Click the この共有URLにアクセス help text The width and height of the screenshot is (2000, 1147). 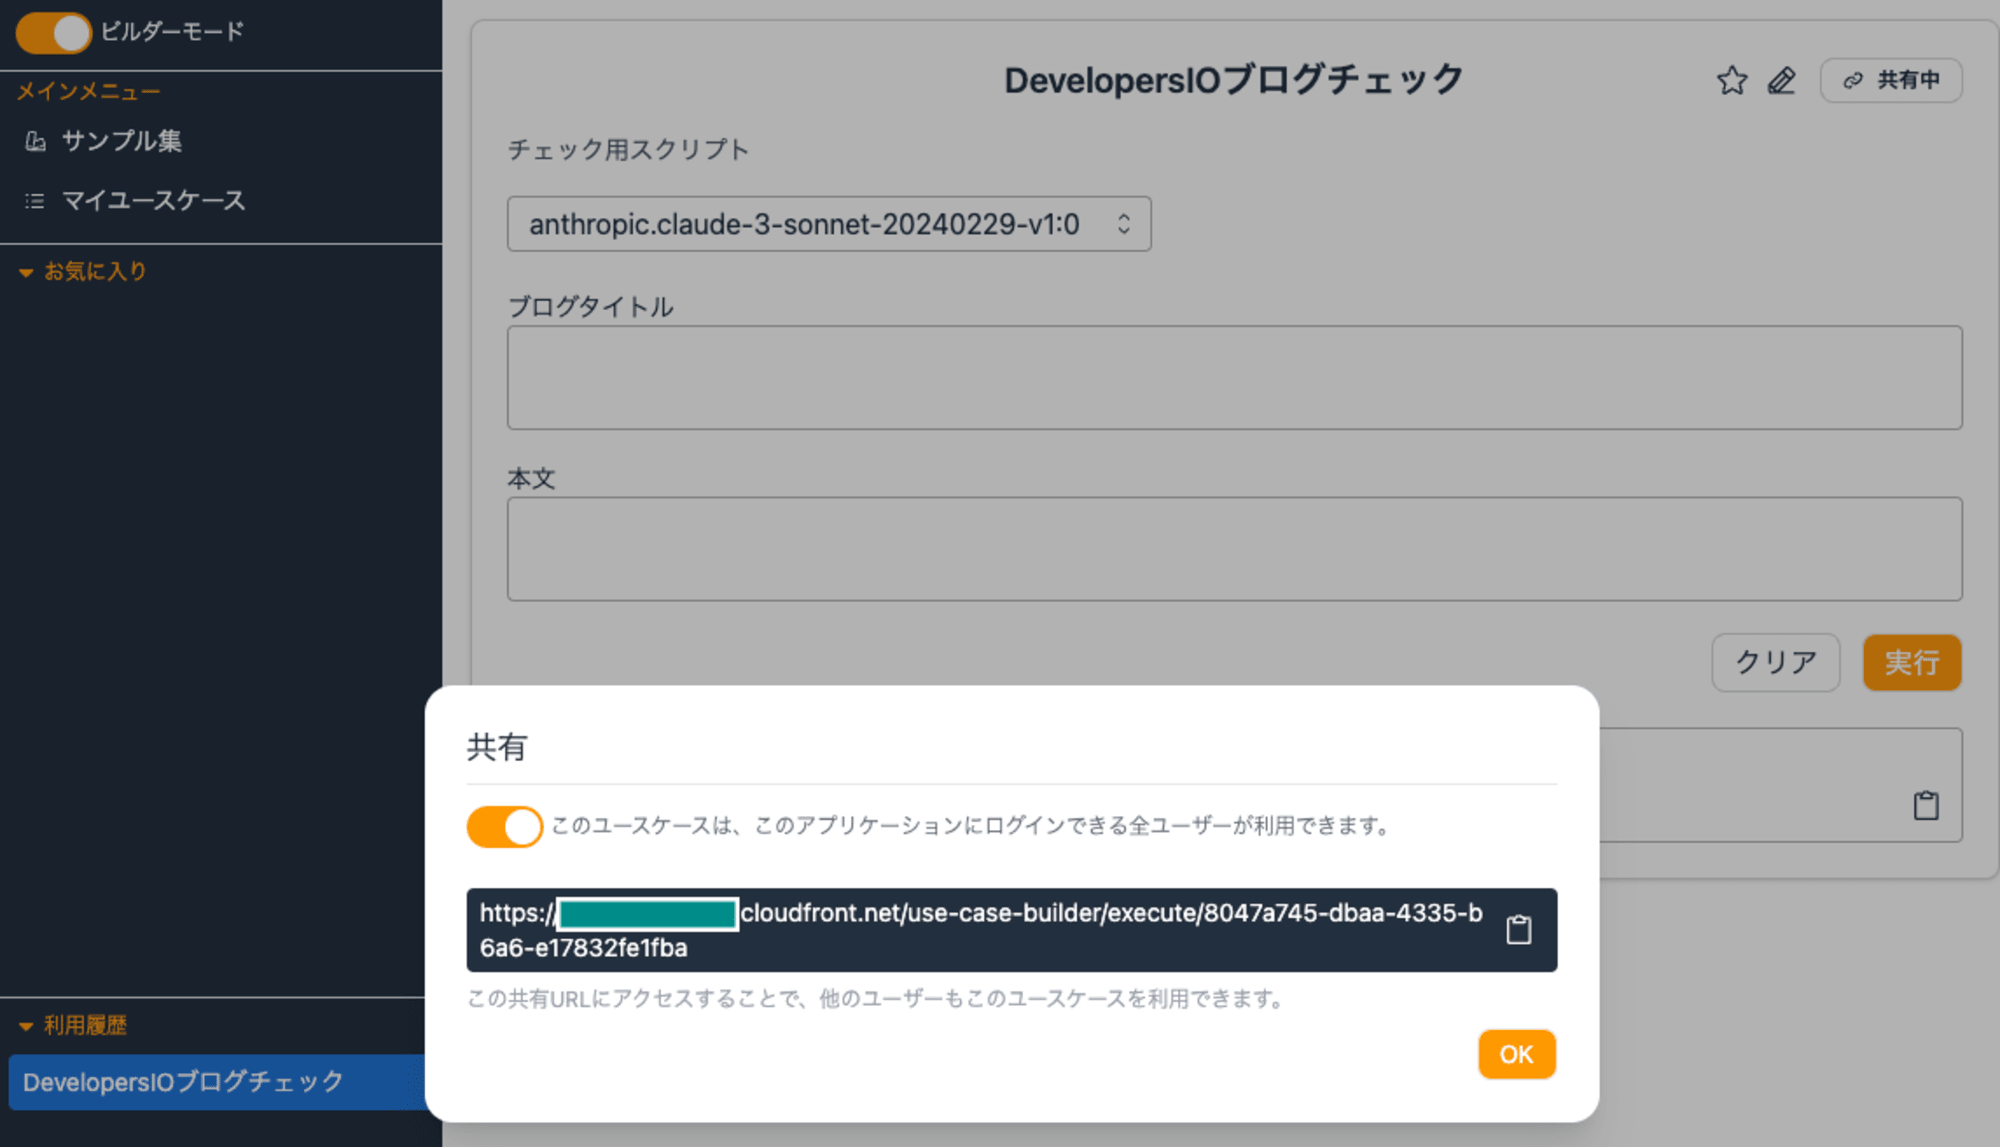[x=877, y=999]
